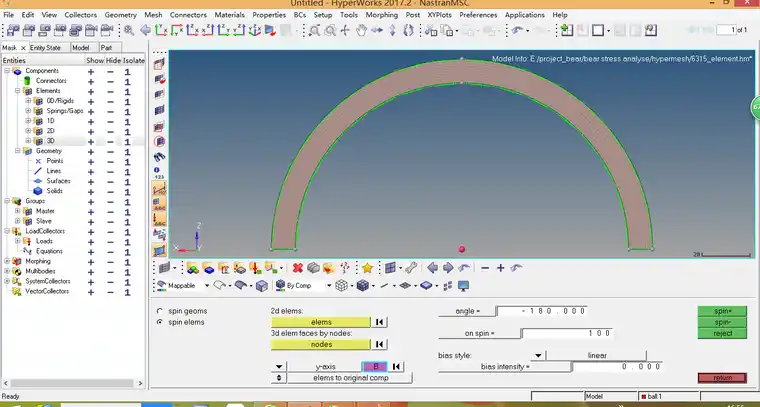The image size is (760, 407).
Task: Click the on spin density input field
Action: (x=567, y=333)
